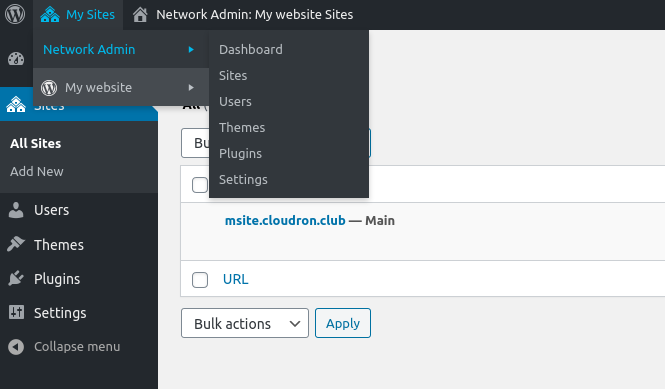Open the Dashboard gauge icon in sidebar
665x389 pixels.
point(16,59)
